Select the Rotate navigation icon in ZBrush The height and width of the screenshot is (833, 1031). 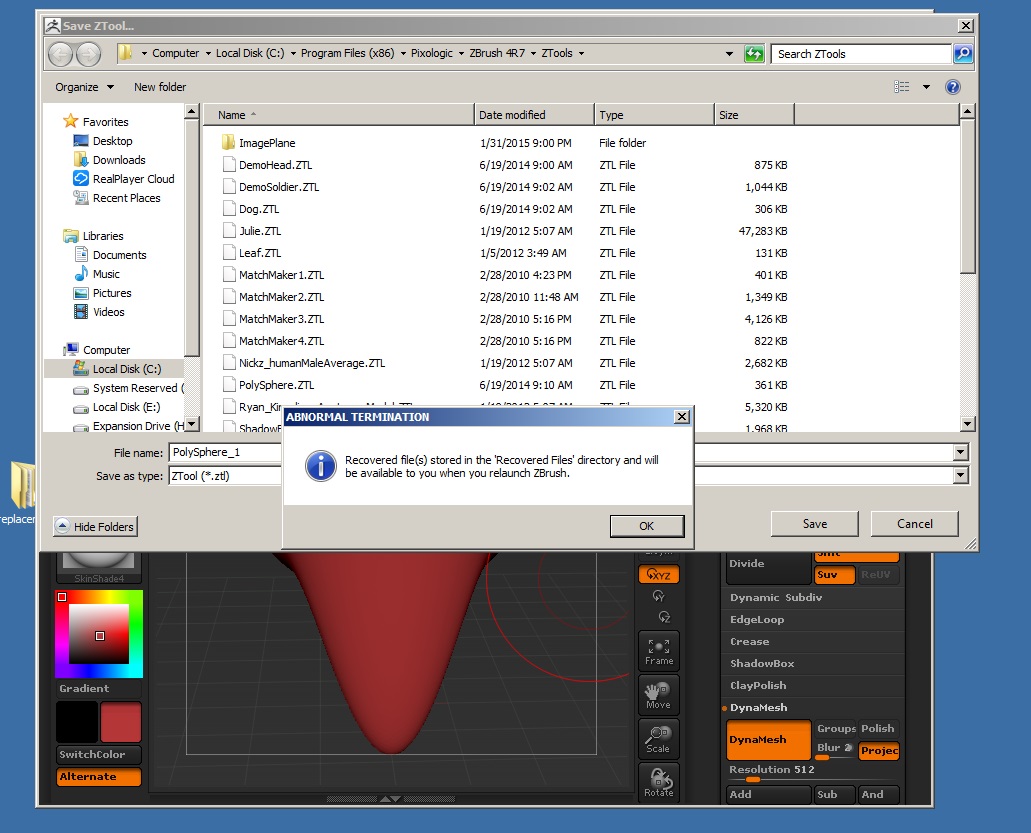(x=658, y=782)
